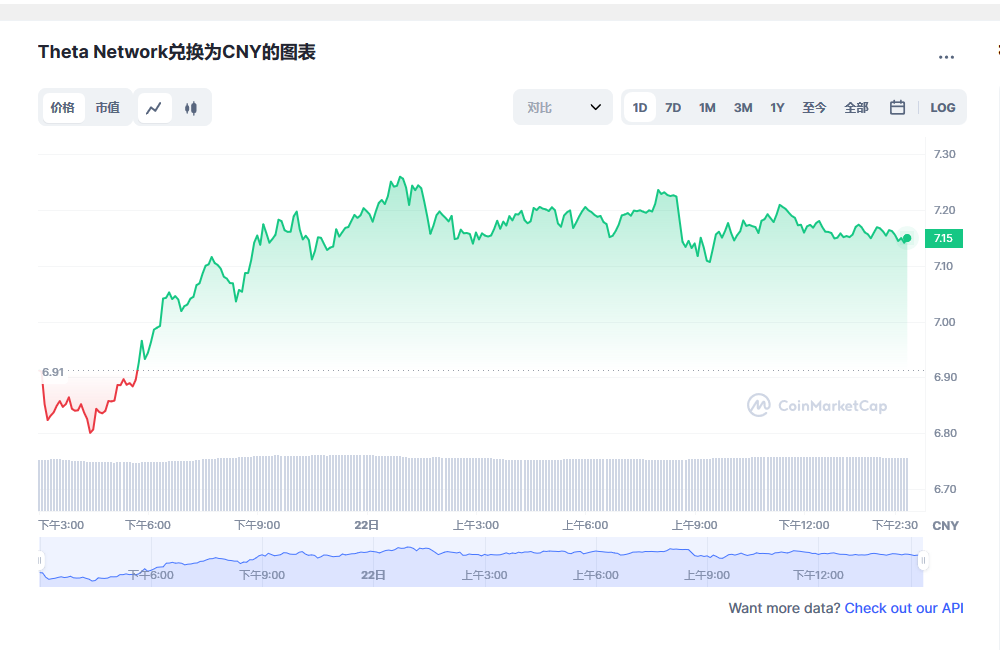Click the 6.70 axis value
This screenshot has height=650, width=1000.
click(945, 489)
